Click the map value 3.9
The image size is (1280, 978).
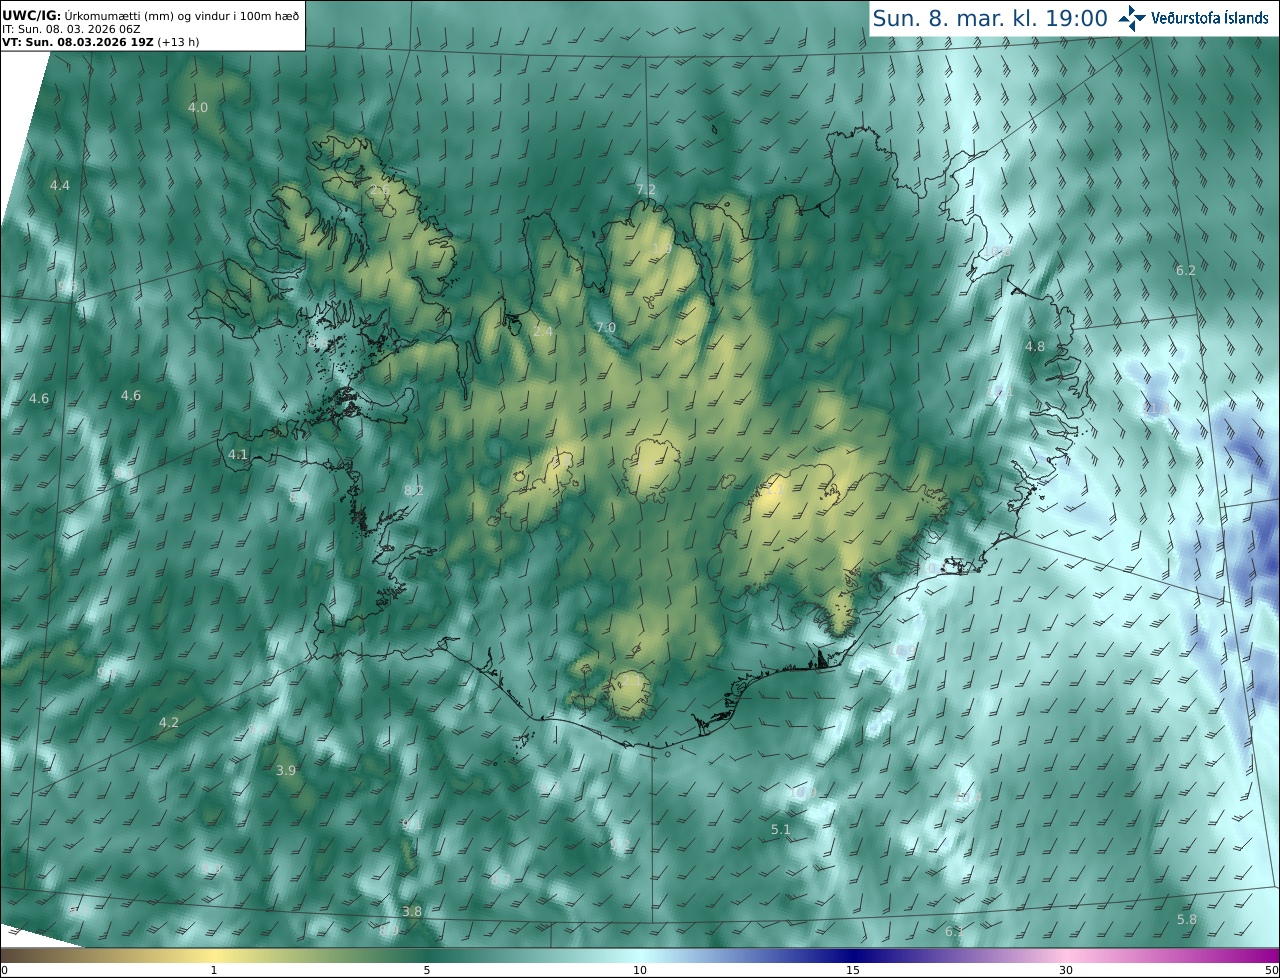[286, 770]
